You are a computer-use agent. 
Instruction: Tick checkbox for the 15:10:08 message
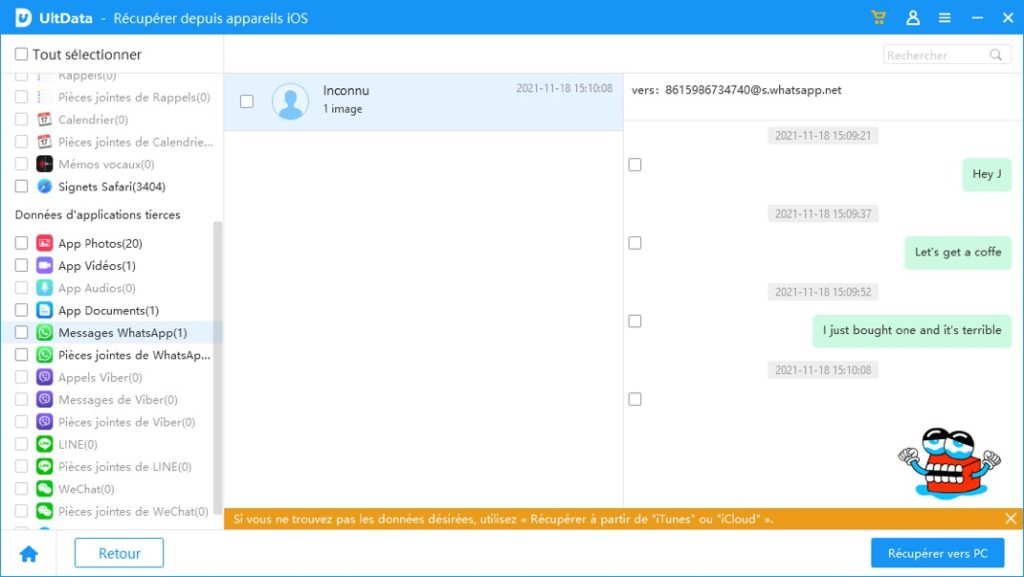click(635, 399)
